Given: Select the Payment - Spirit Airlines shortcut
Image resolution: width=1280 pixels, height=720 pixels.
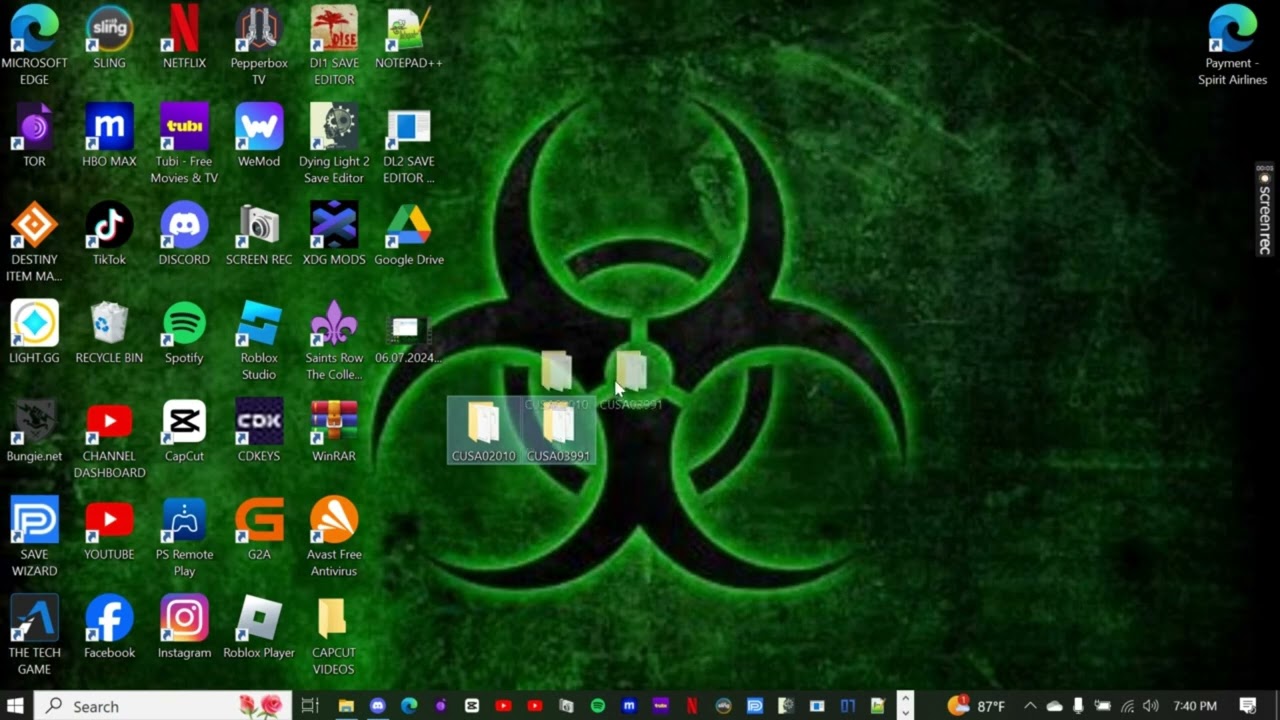Looking at the screenshot, I should [1232, 45].
